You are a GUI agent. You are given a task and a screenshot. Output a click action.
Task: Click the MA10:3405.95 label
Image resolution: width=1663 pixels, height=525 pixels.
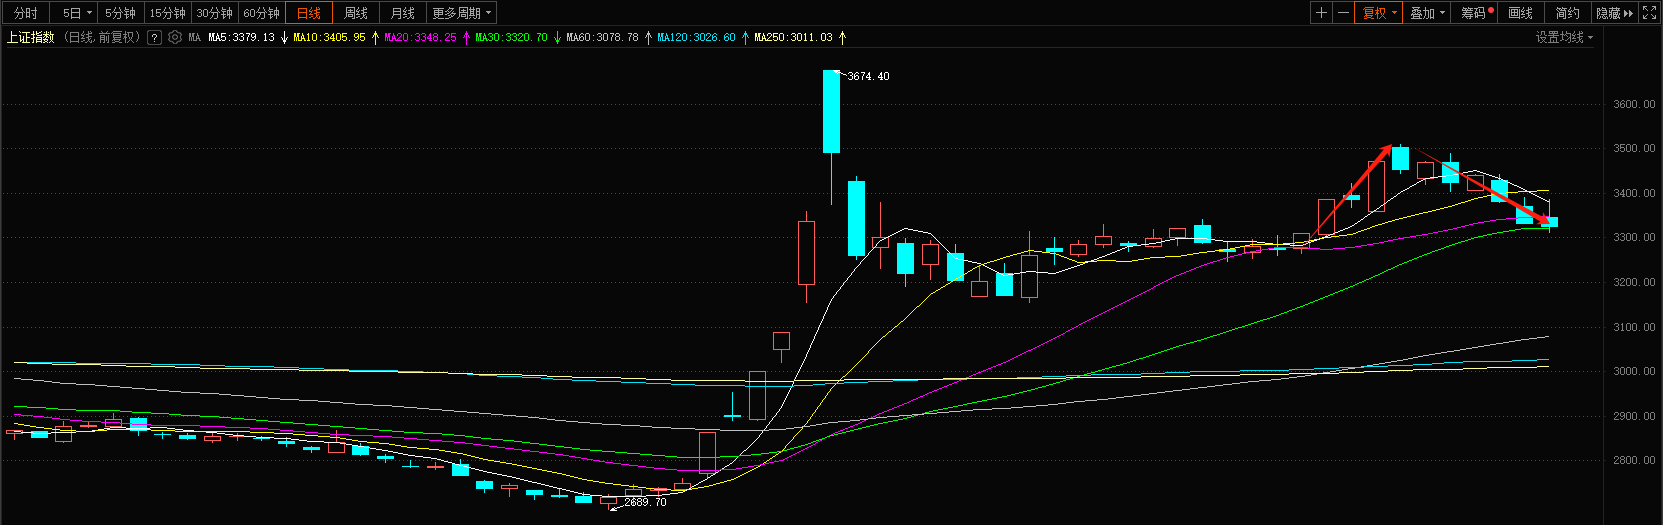[329, 37]
